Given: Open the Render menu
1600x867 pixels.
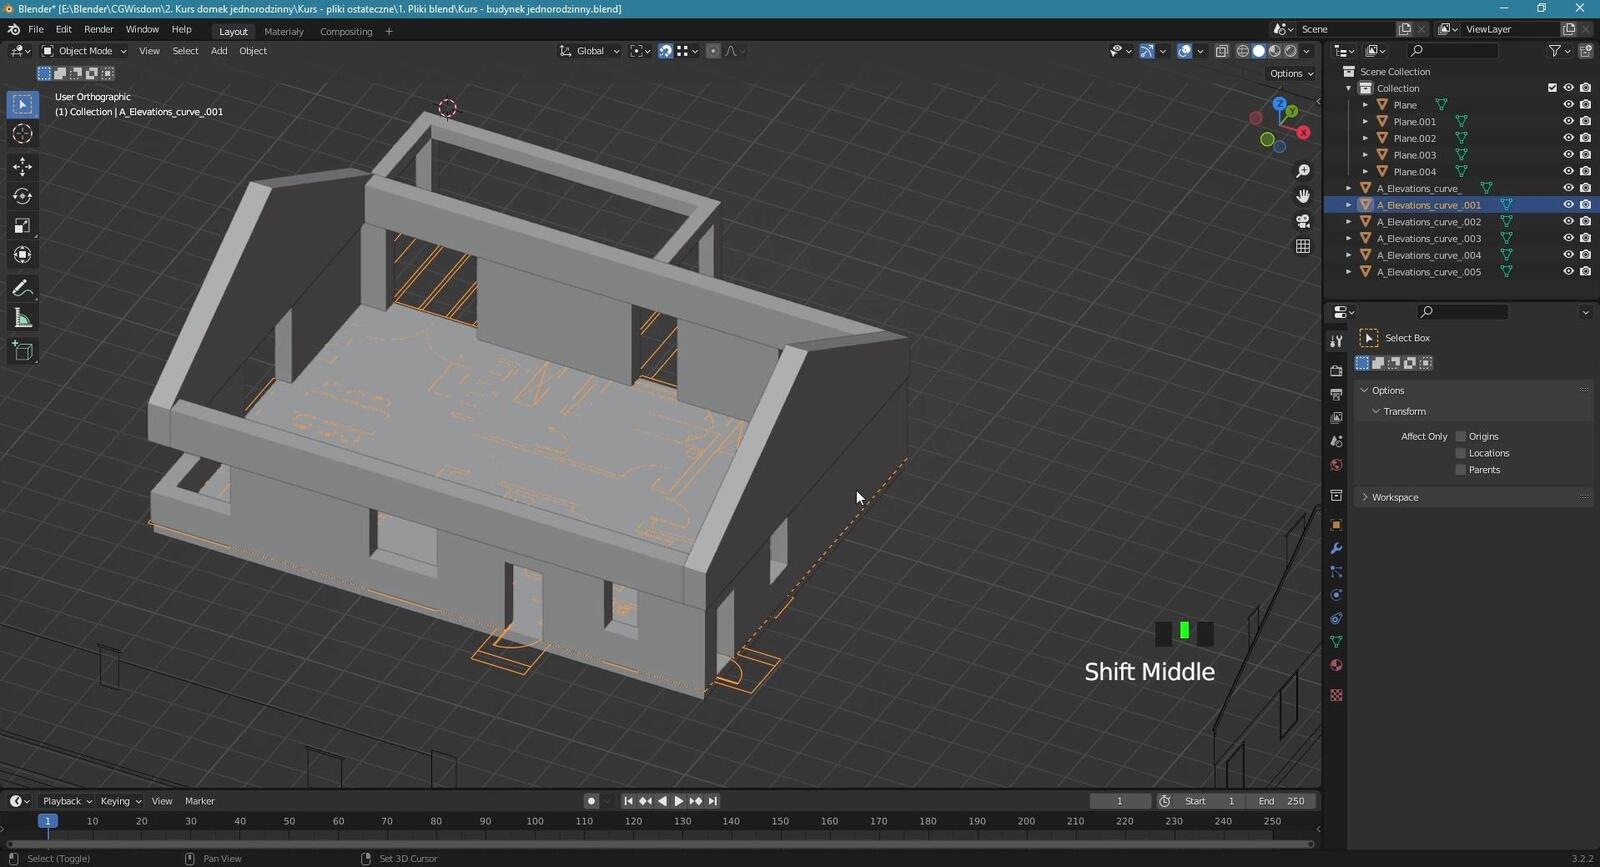Looking at the screenshot, I should pyautogui.click(x=98, y=30).
